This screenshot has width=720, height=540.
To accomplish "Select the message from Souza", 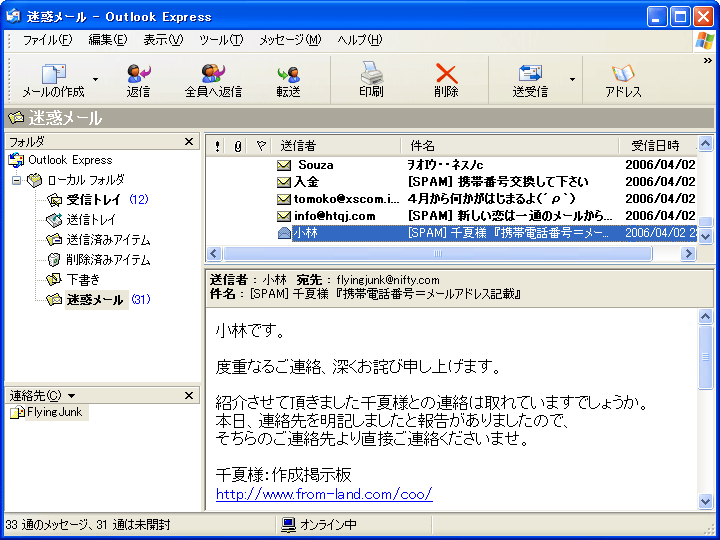I will (451, 165).
